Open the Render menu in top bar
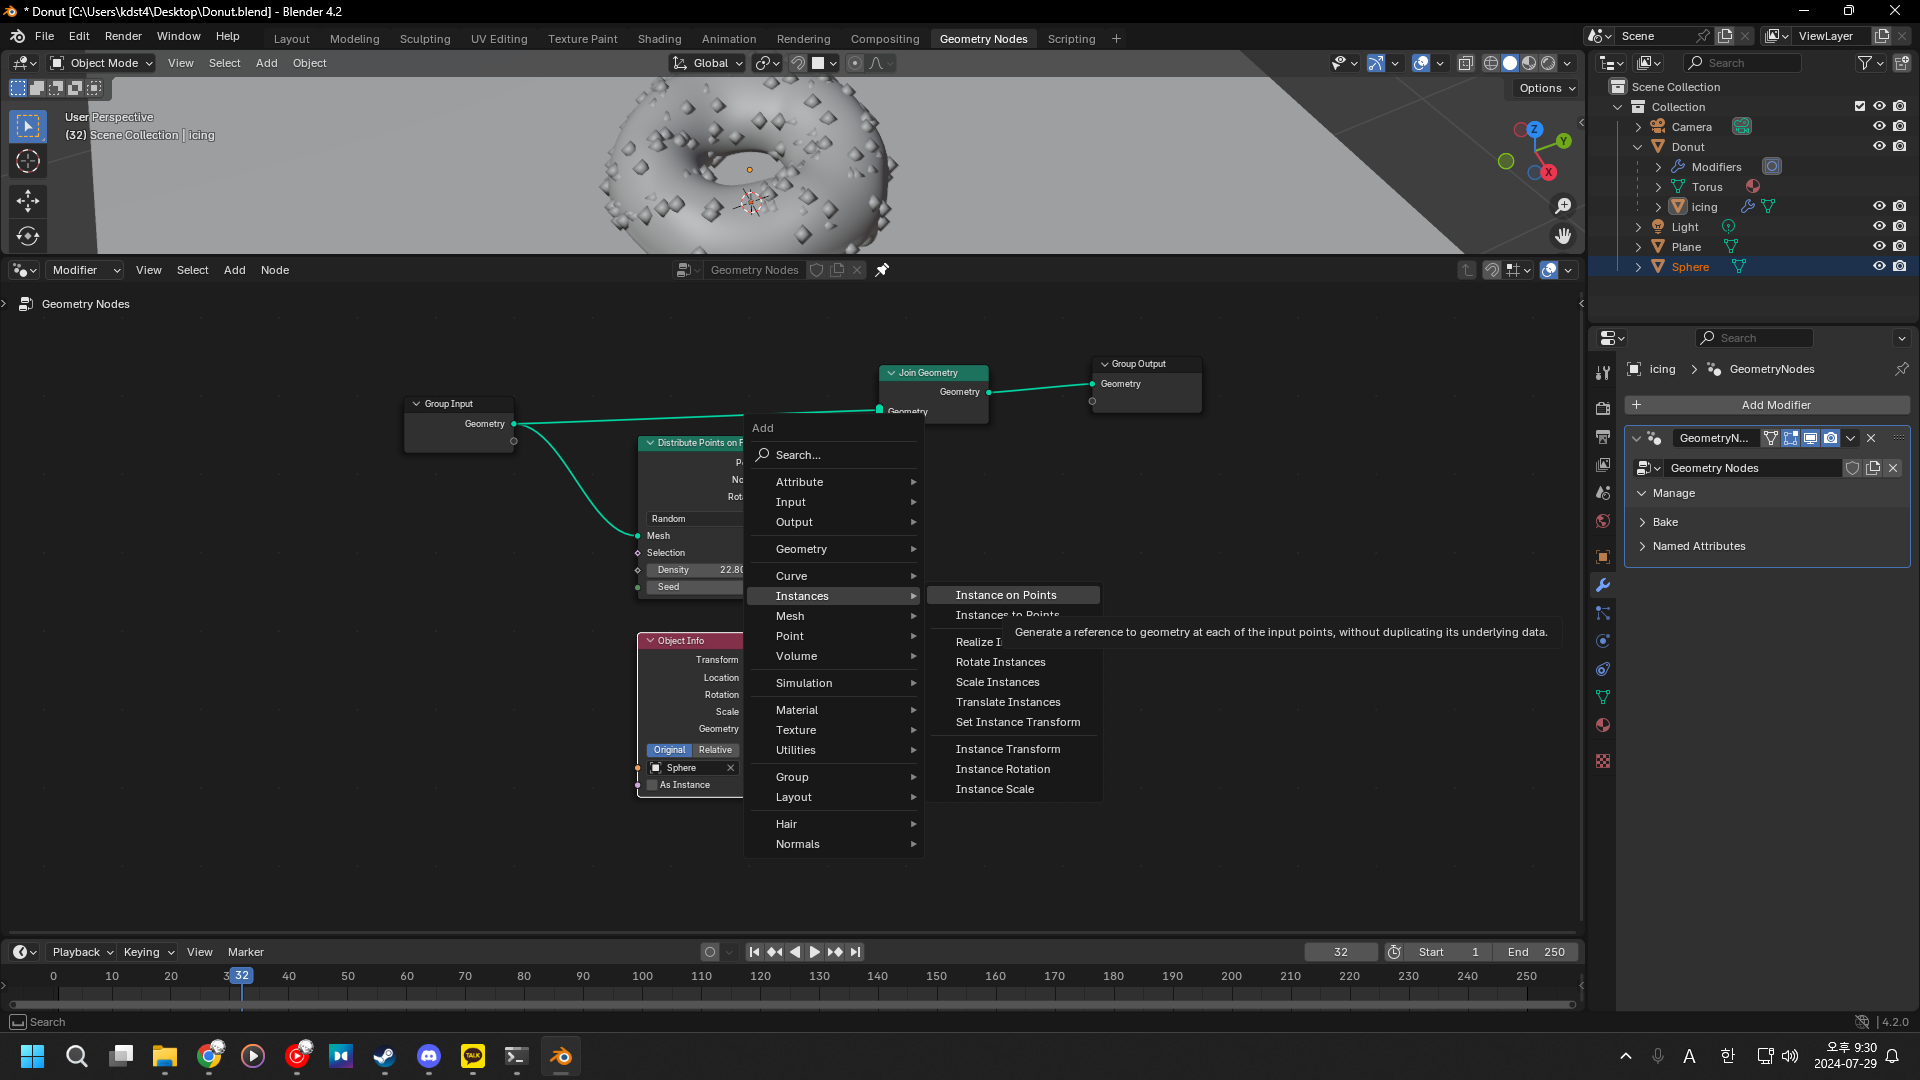Image resolution: width=1920 pixels, height=1080 pixels. click(123, 36)
